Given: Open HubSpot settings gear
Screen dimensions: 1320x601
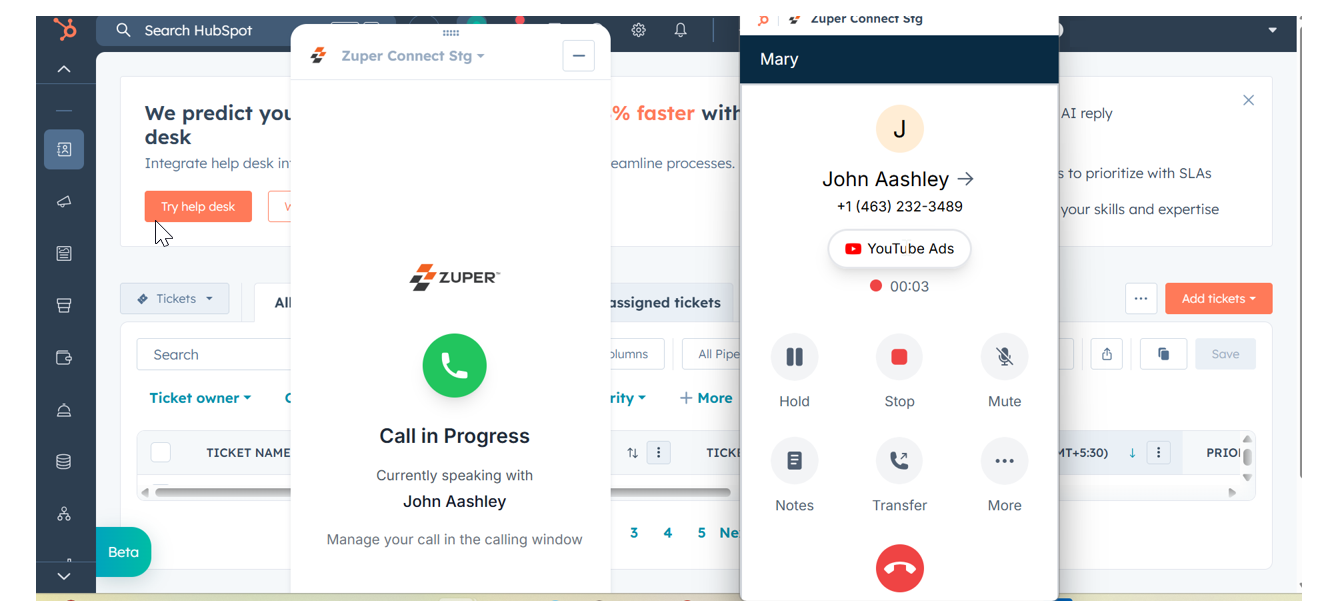Looking at the screenshot, I should pos(638,30).
